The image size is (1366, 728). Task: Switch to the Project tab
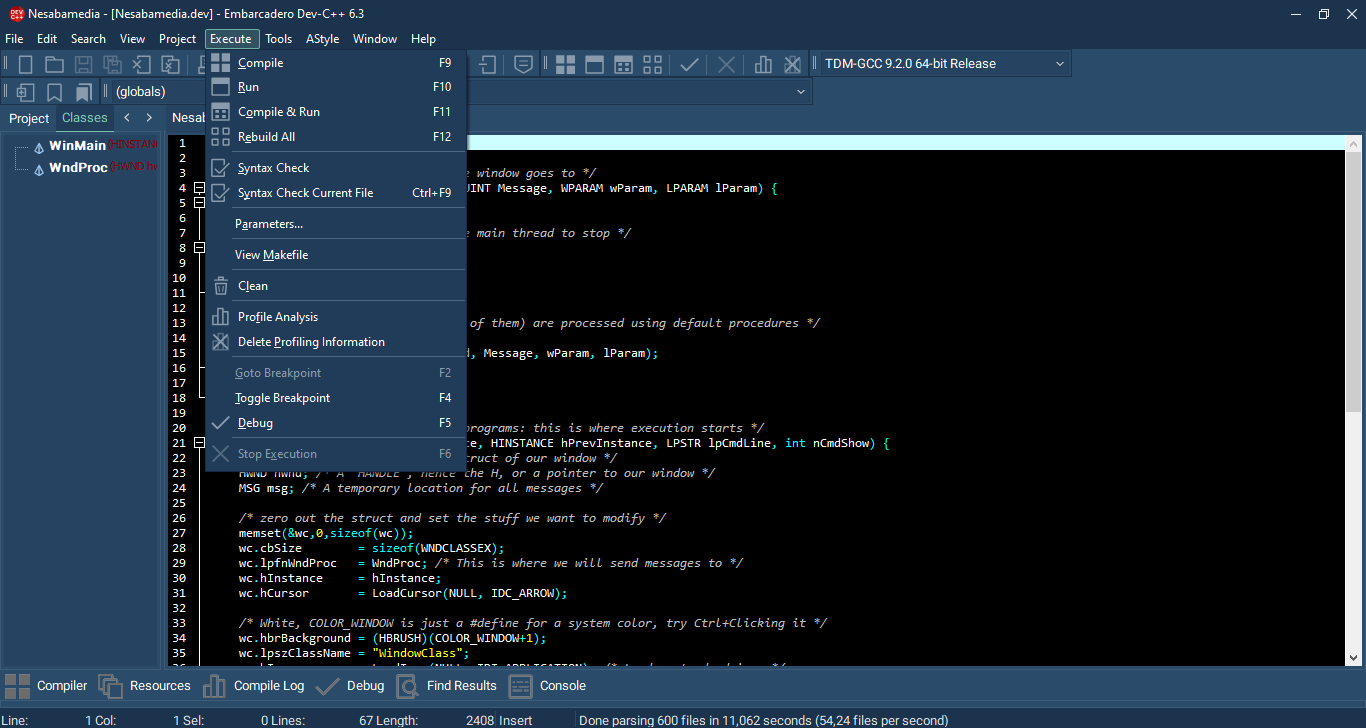29,118
